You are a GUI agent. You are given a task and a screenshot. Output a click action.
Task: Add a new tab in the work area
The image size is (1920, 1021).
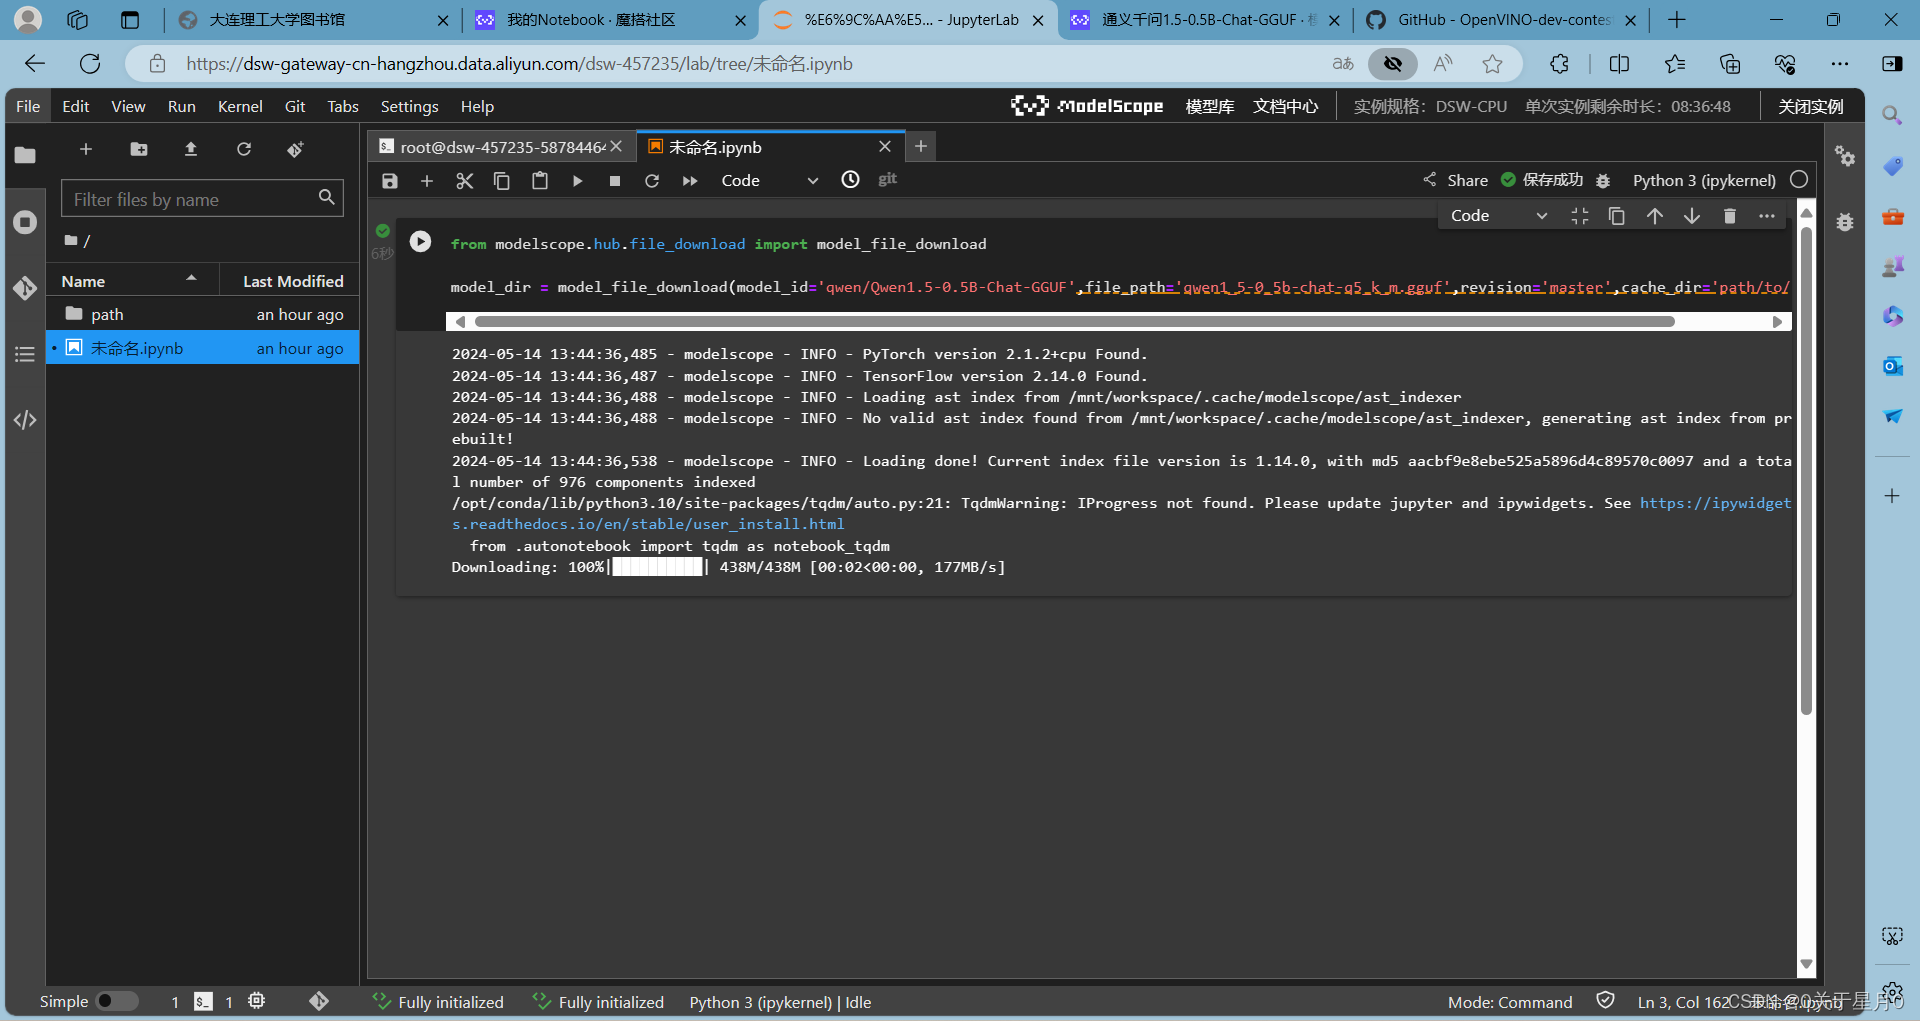coord(921,147)
